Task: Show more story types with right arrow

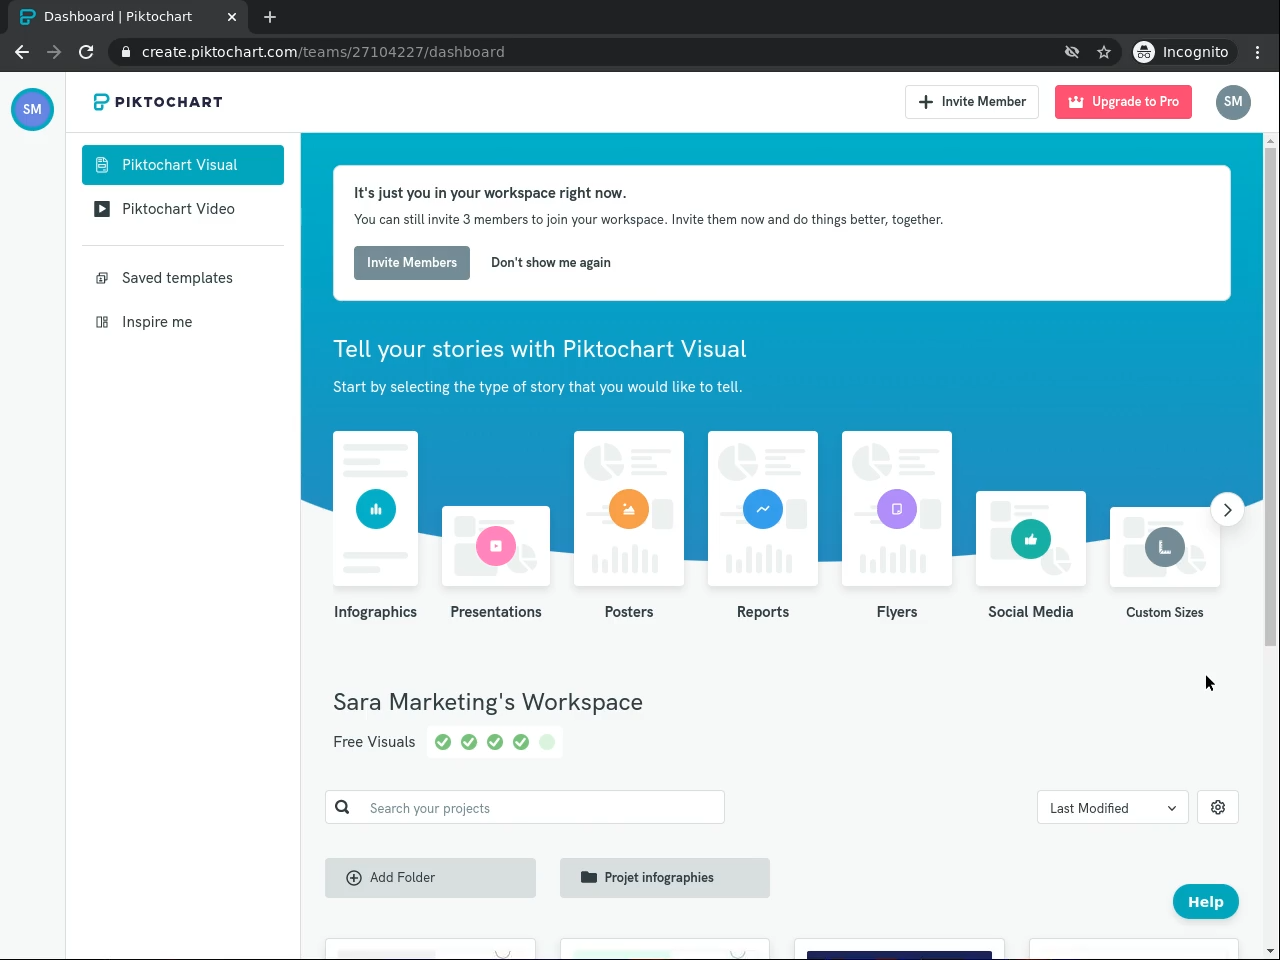Action: coord(1227,510)
